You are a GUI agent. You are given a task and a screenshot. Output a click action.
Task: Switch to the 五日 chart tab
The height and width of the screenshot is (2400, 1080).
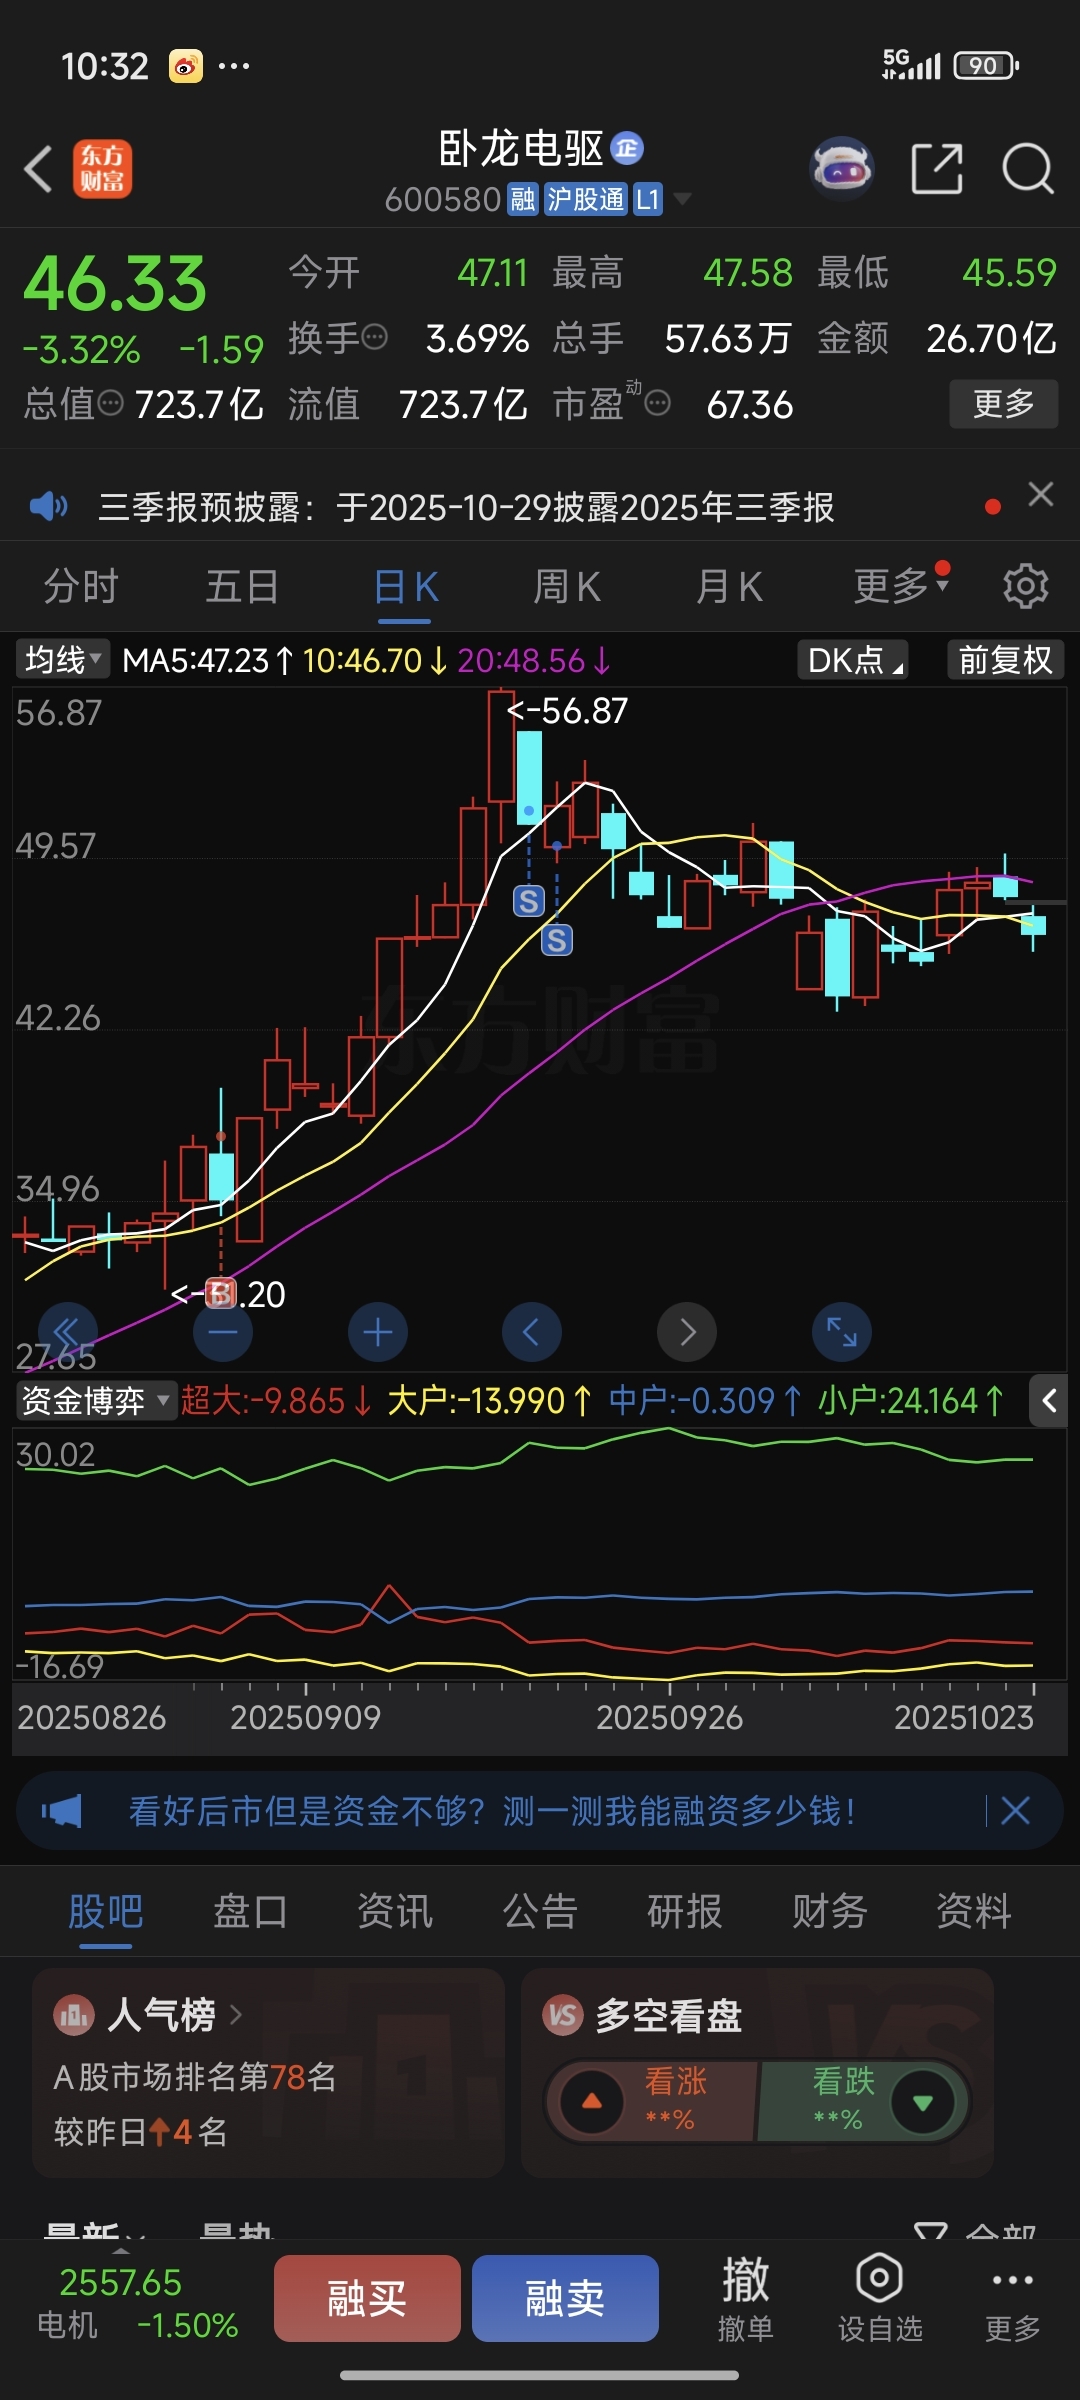pyautogui.click(x=242, y=586)
